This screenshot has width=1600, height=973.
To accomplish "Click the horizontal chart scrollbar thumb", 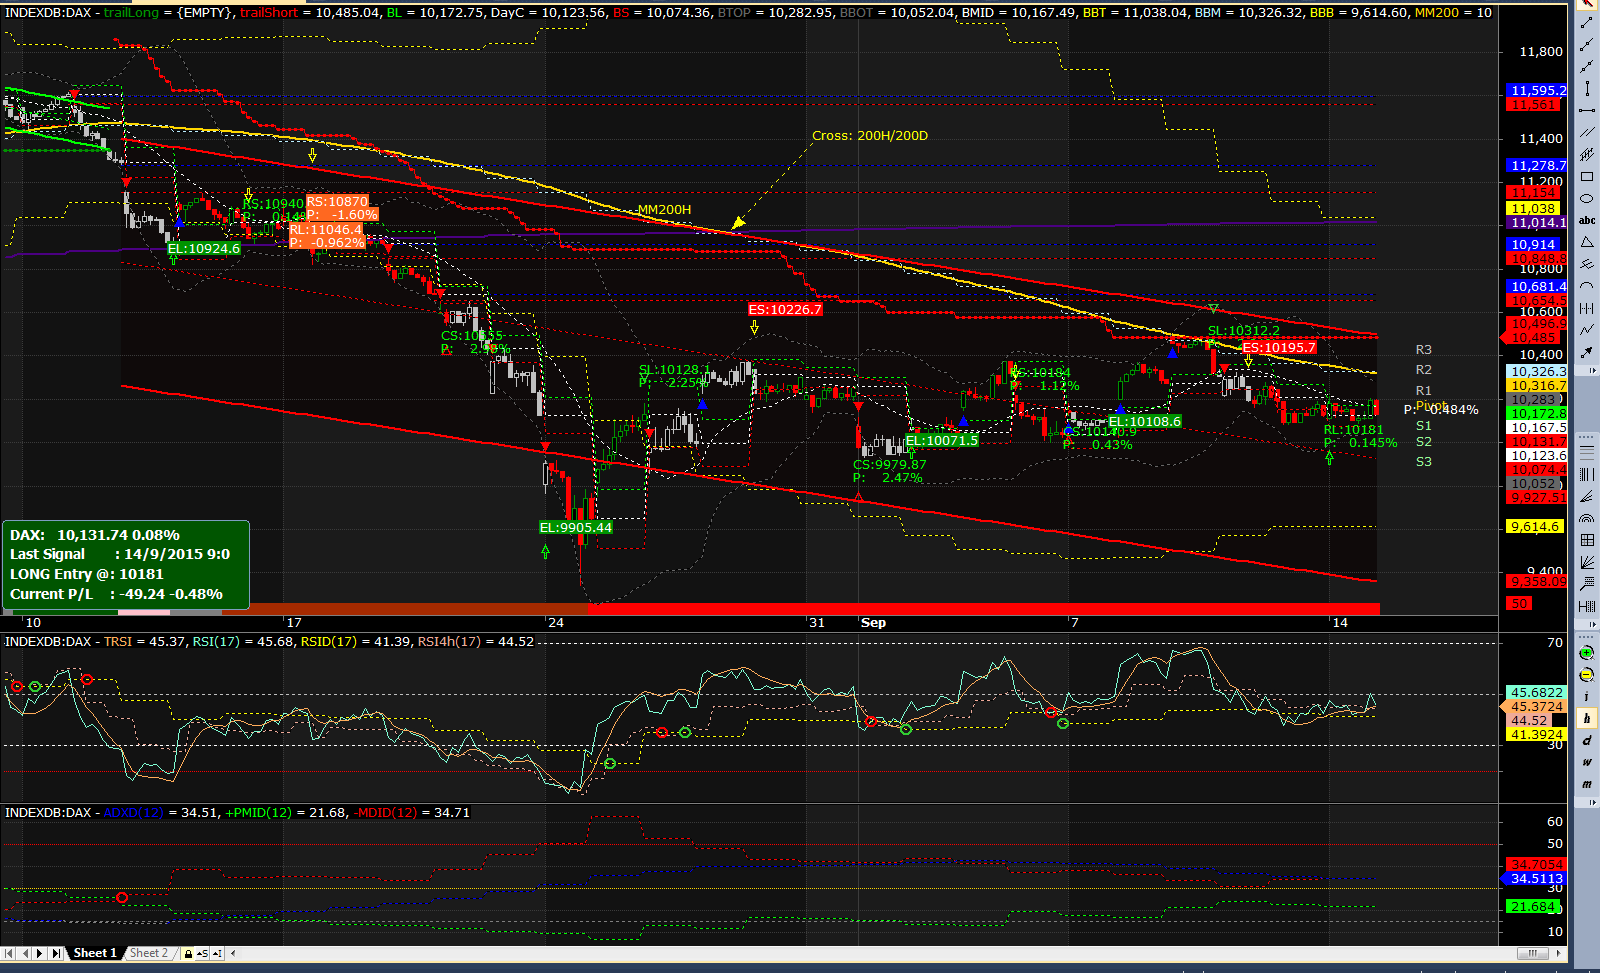I will point(1532,953).
